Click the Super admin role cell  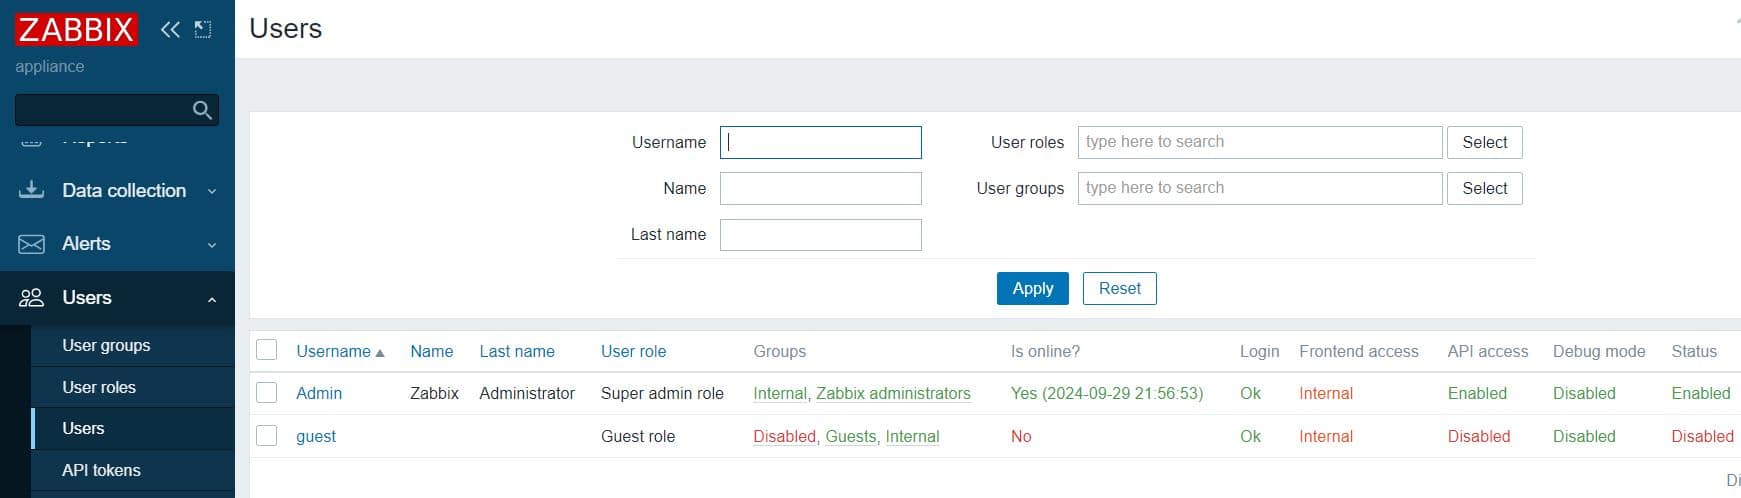(x=662, y=393)
